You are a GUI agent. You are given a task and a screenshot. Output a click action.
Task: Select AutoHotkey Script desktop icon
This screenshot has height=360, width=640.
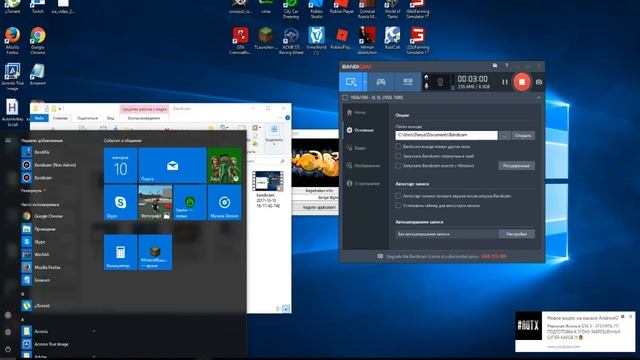point(12,113)
